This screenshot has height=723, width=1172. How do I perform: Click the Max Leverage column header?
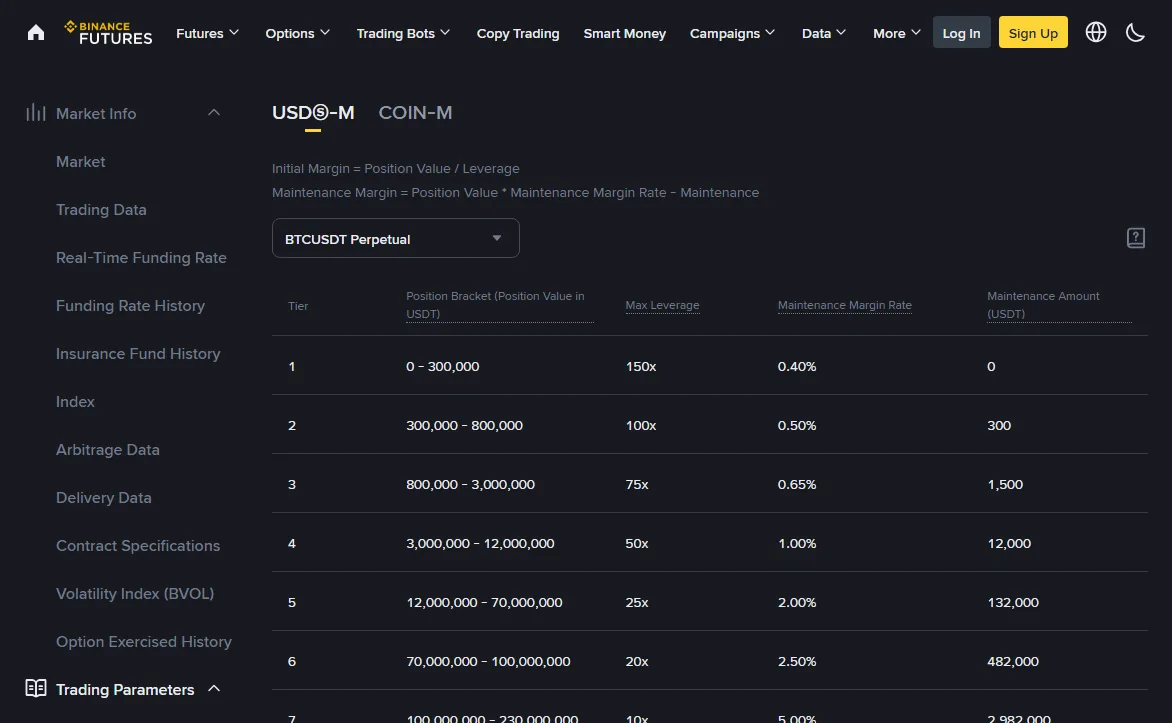pos(662,305)
